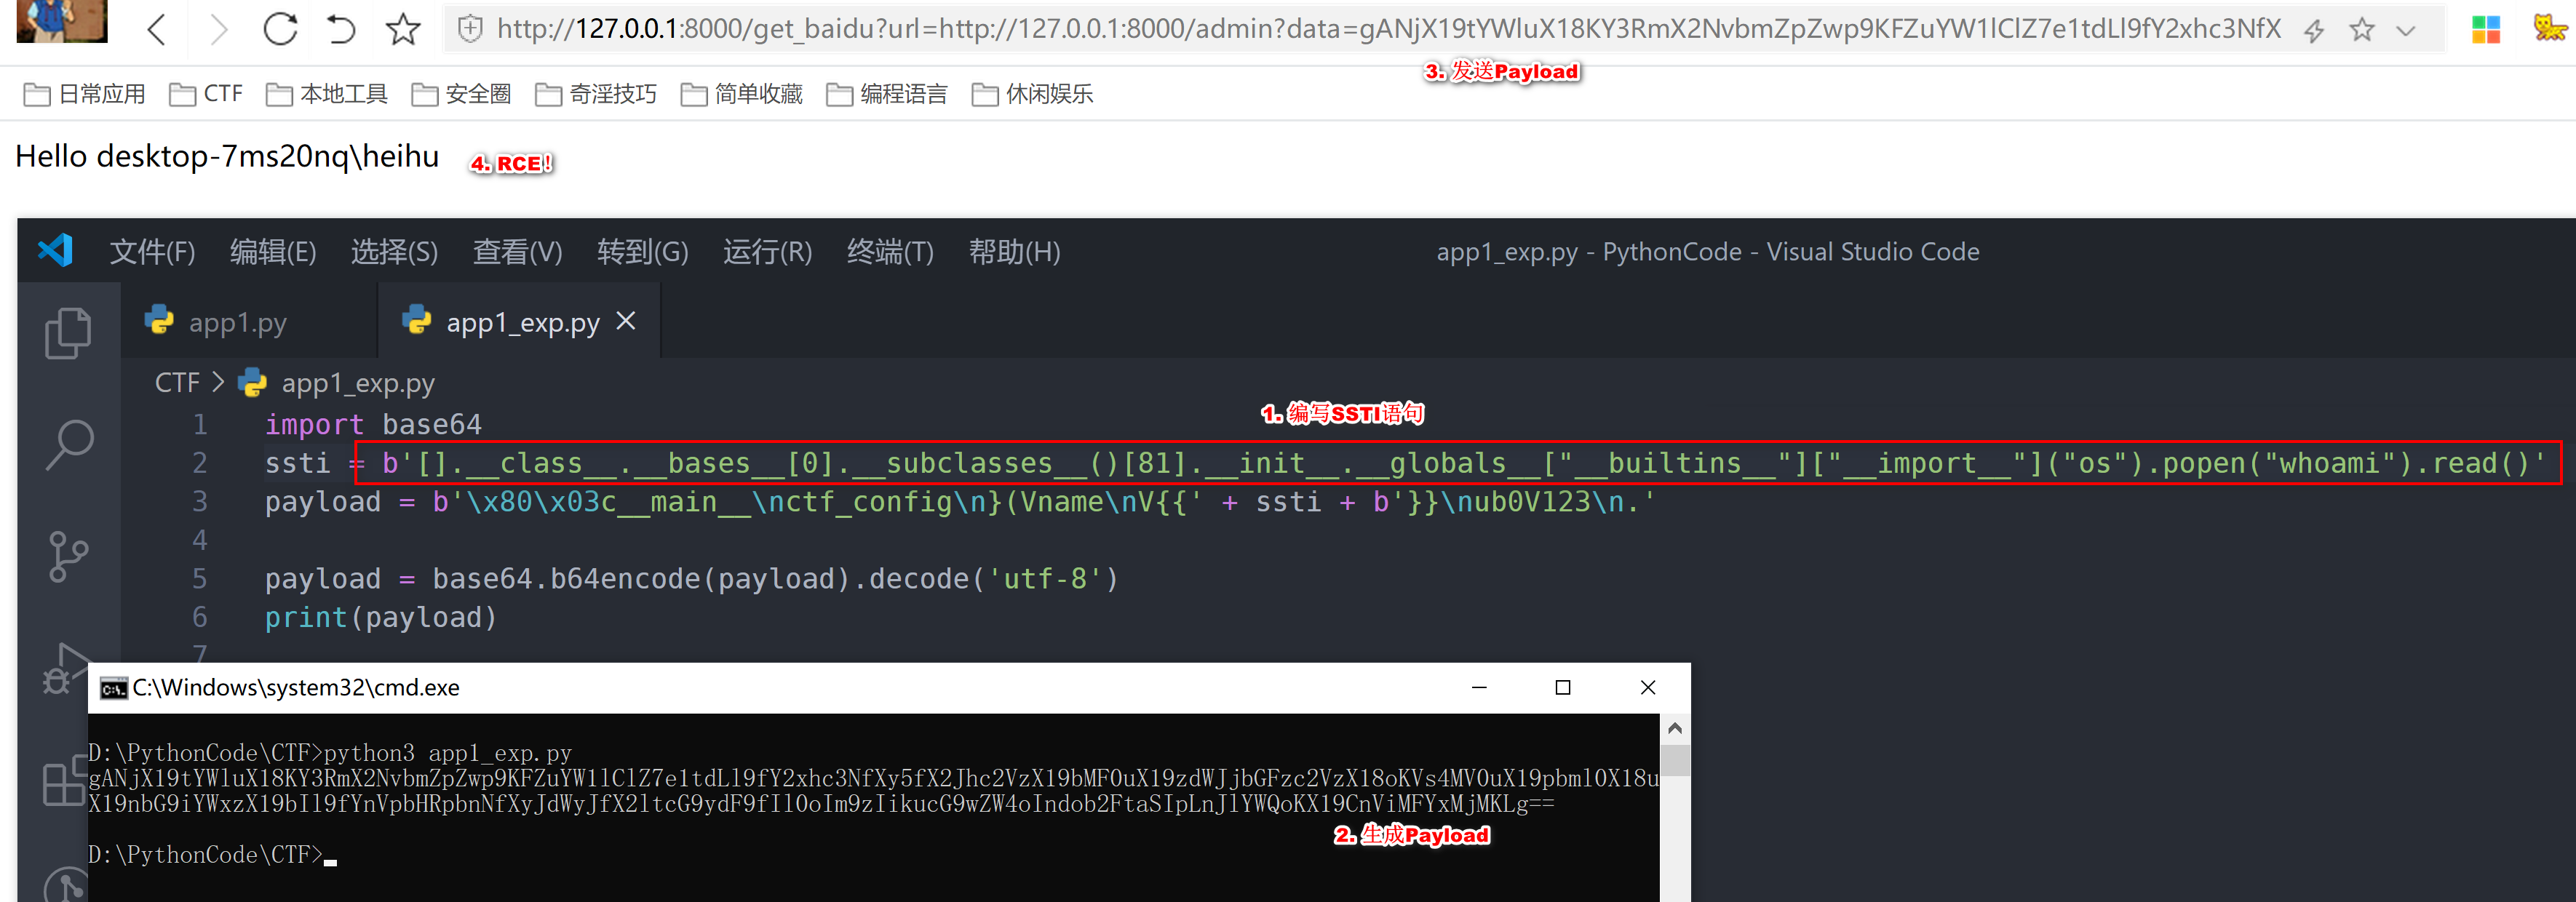Open the 安全圈 bookmarks folder
The width and height of the screenshot is (2576, 902).
tap(462, 94)
